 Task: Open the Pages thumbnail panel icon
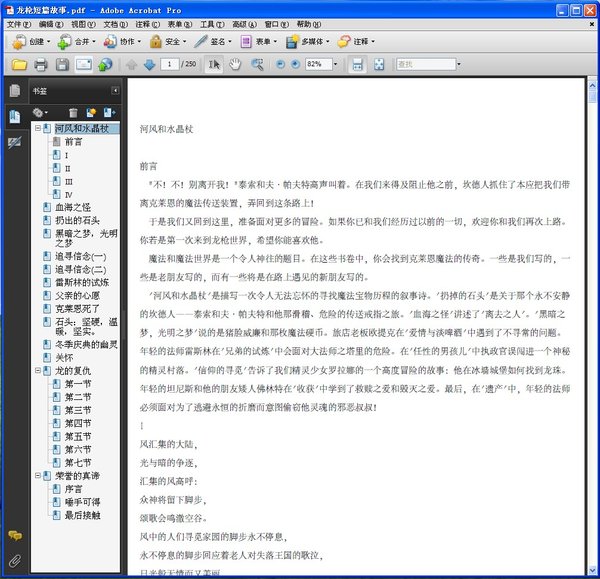click(x=15, y=91)
